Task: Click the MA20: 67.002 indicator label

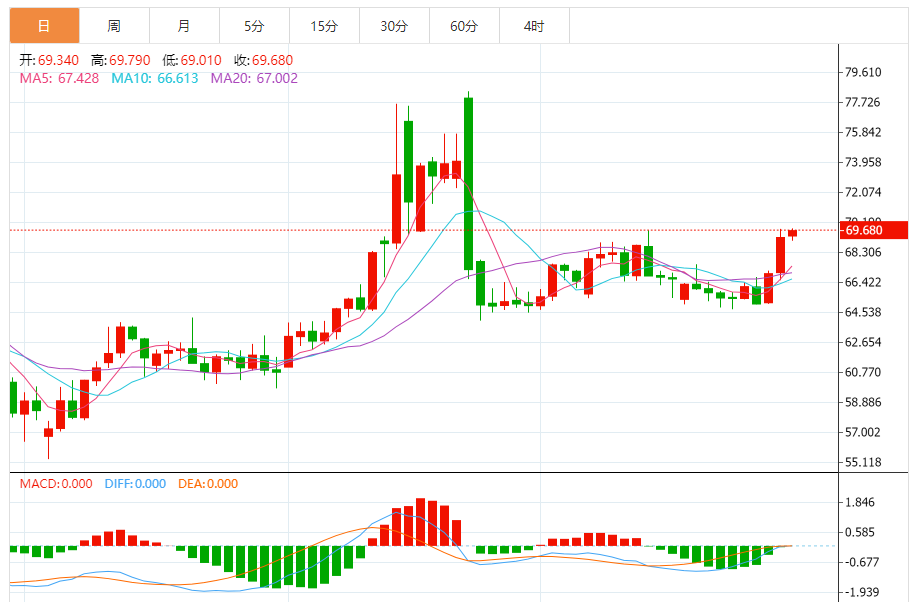Action: point(254,78)
